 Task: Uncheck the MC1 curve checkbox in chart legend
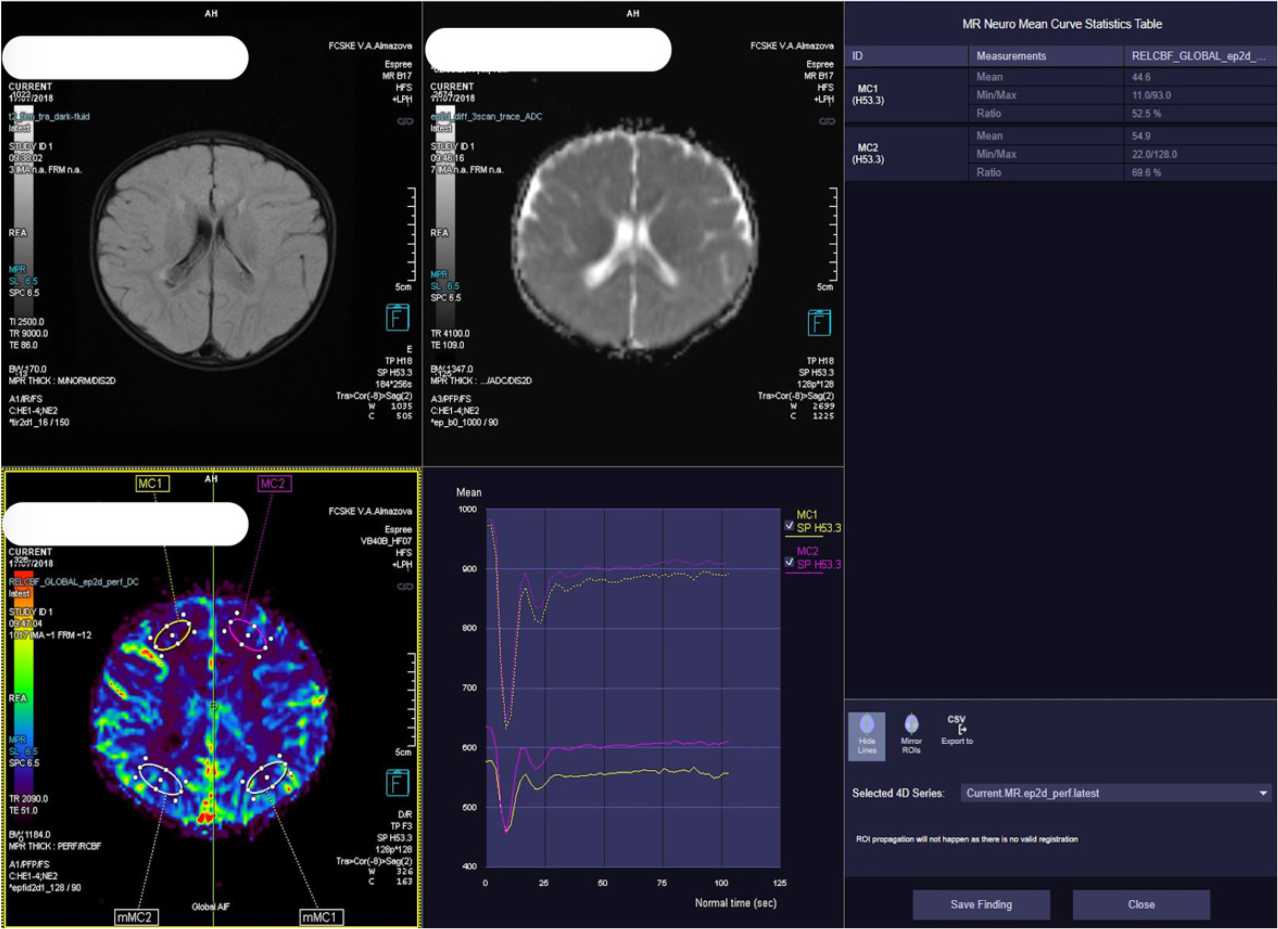[x=790, y=527]
